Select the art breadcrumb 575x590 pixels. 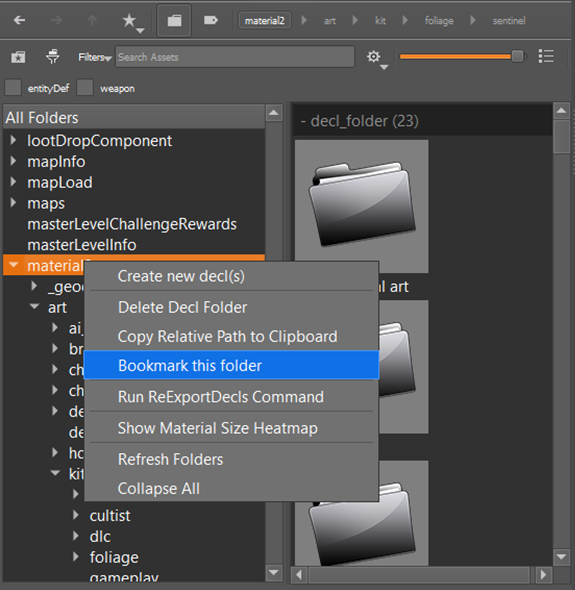tap(330, 21)
